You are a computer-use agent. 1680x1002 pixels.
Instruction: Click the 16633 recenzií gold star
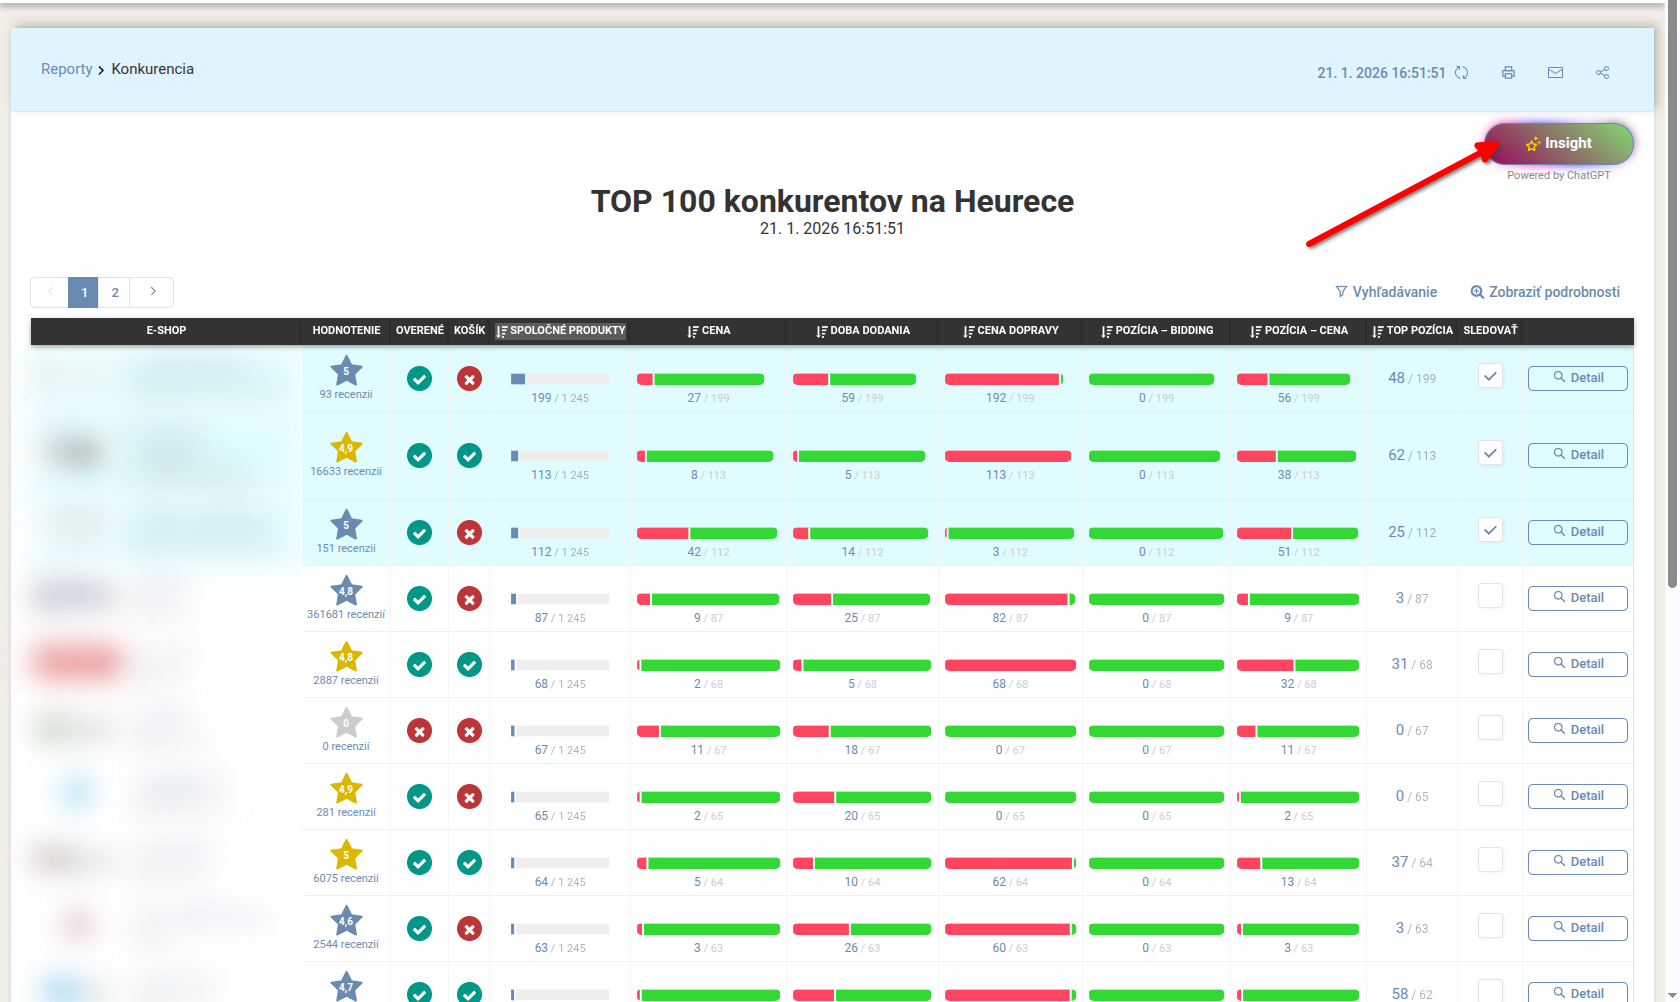[346, 448]
